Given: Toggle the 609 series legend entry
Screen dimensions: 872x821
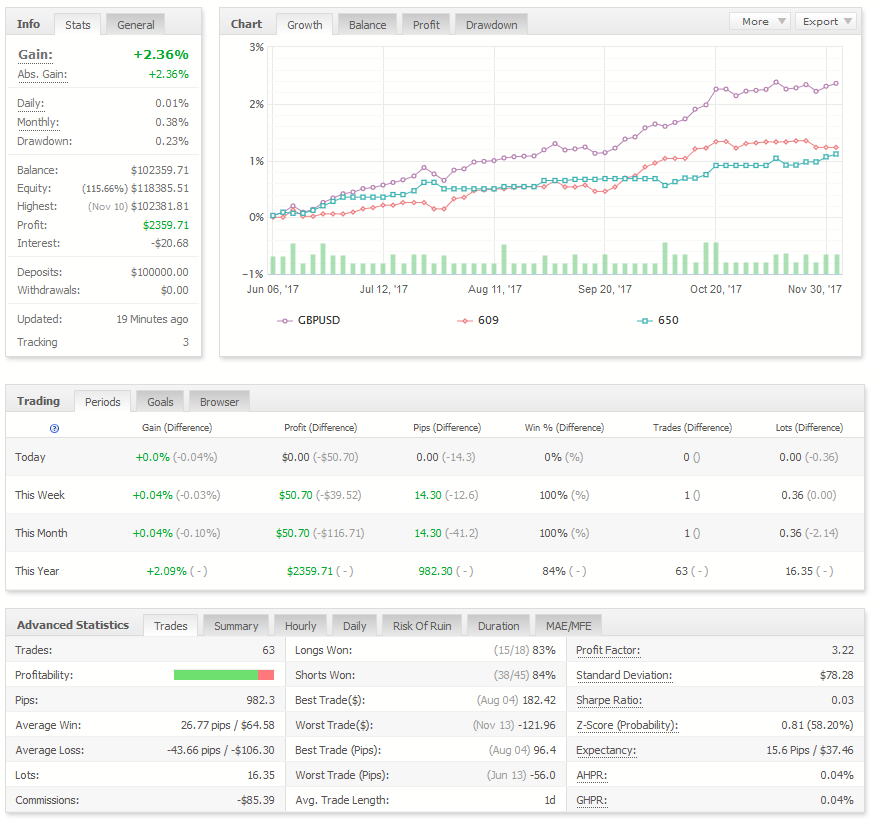Looking at the screenshot, I should (478, 320).
